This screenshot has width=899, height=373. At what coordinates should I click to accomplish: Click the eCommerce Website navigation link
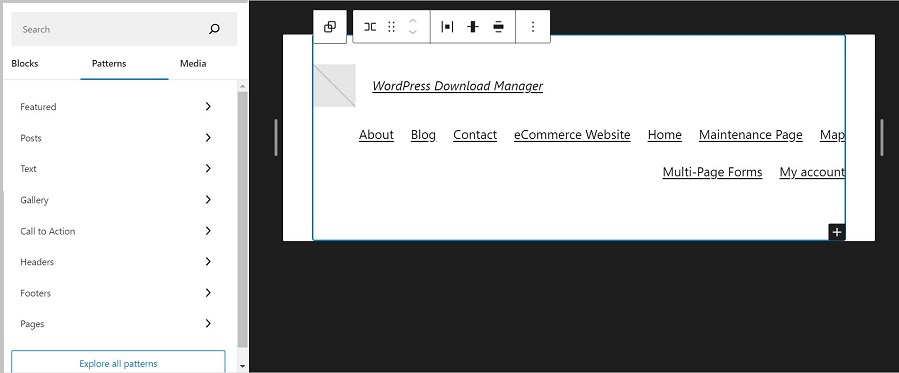pyautogui.click(x=572, y=135)
